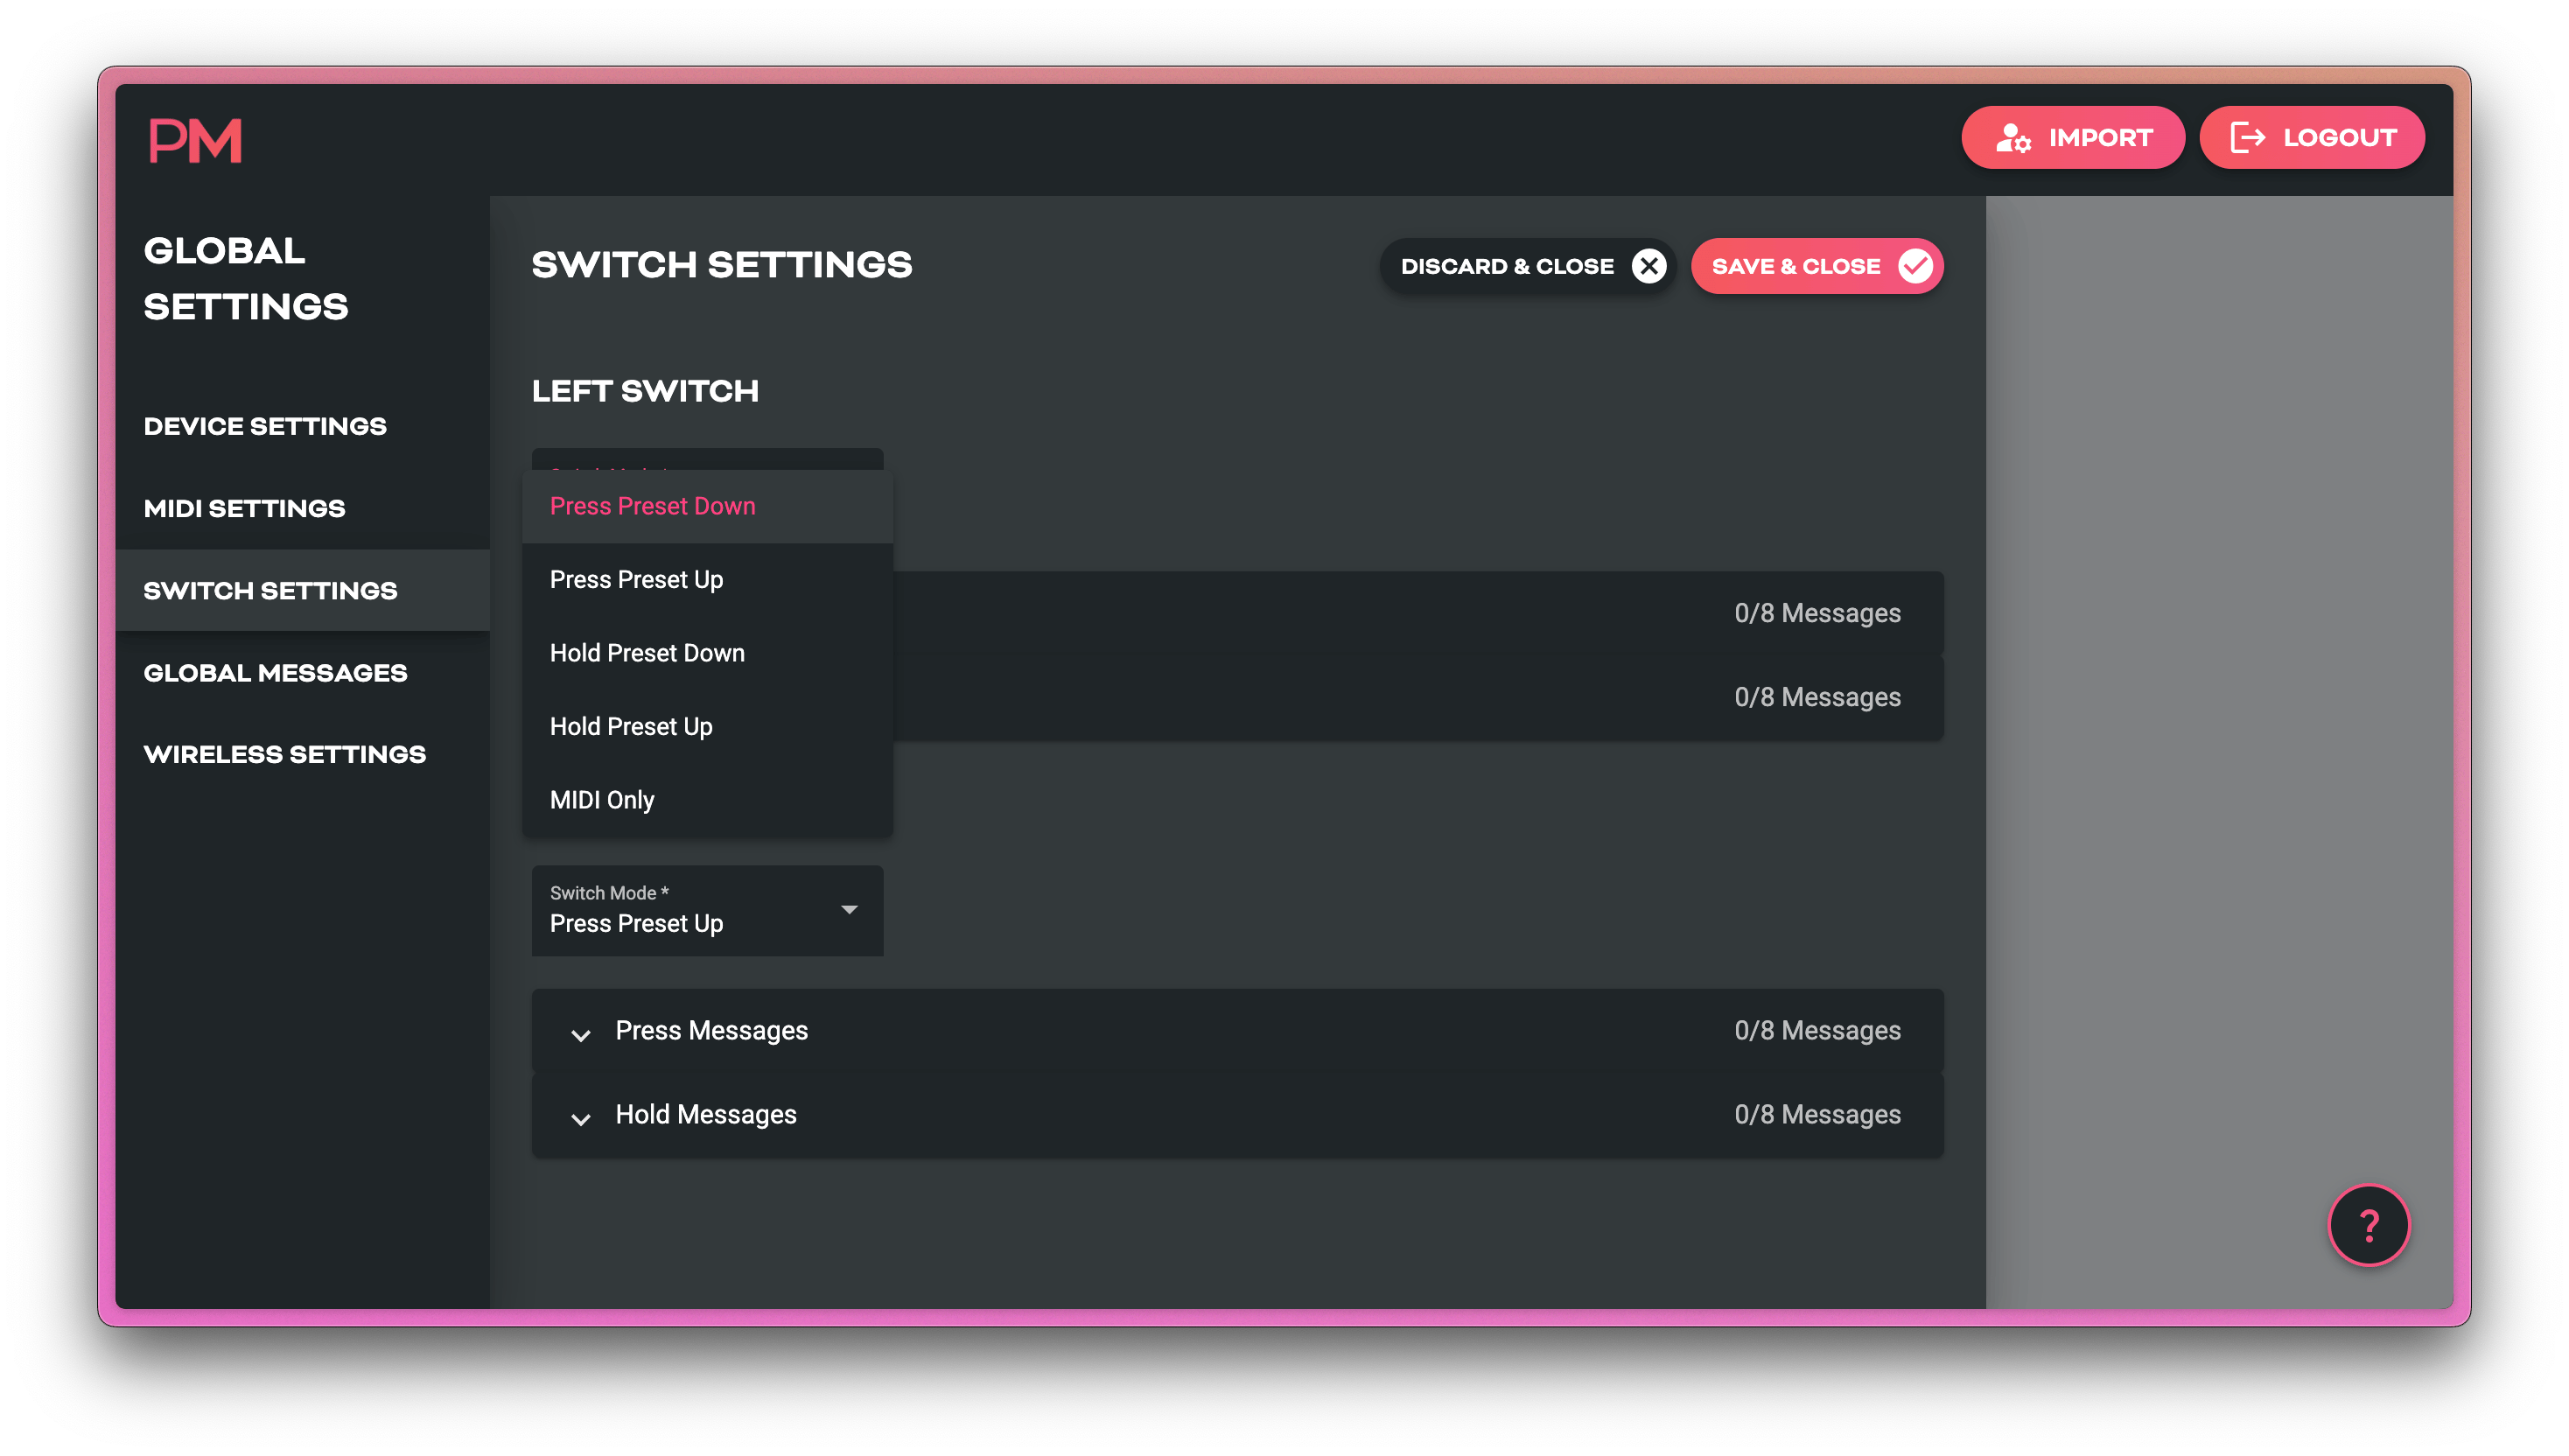2569x1456 pixels.
Task: Click the logout arrow icon
Action: (2249, 137)
